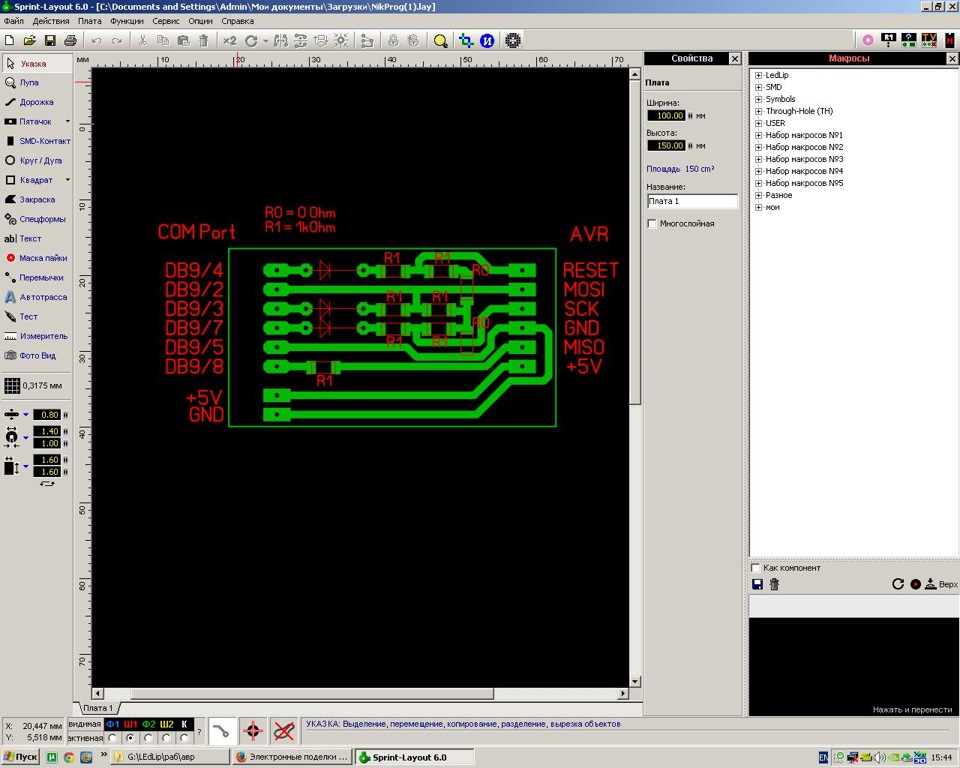Open the 0,3175 мм grid icon
The image size is (960, 768).
coord(12,386)
